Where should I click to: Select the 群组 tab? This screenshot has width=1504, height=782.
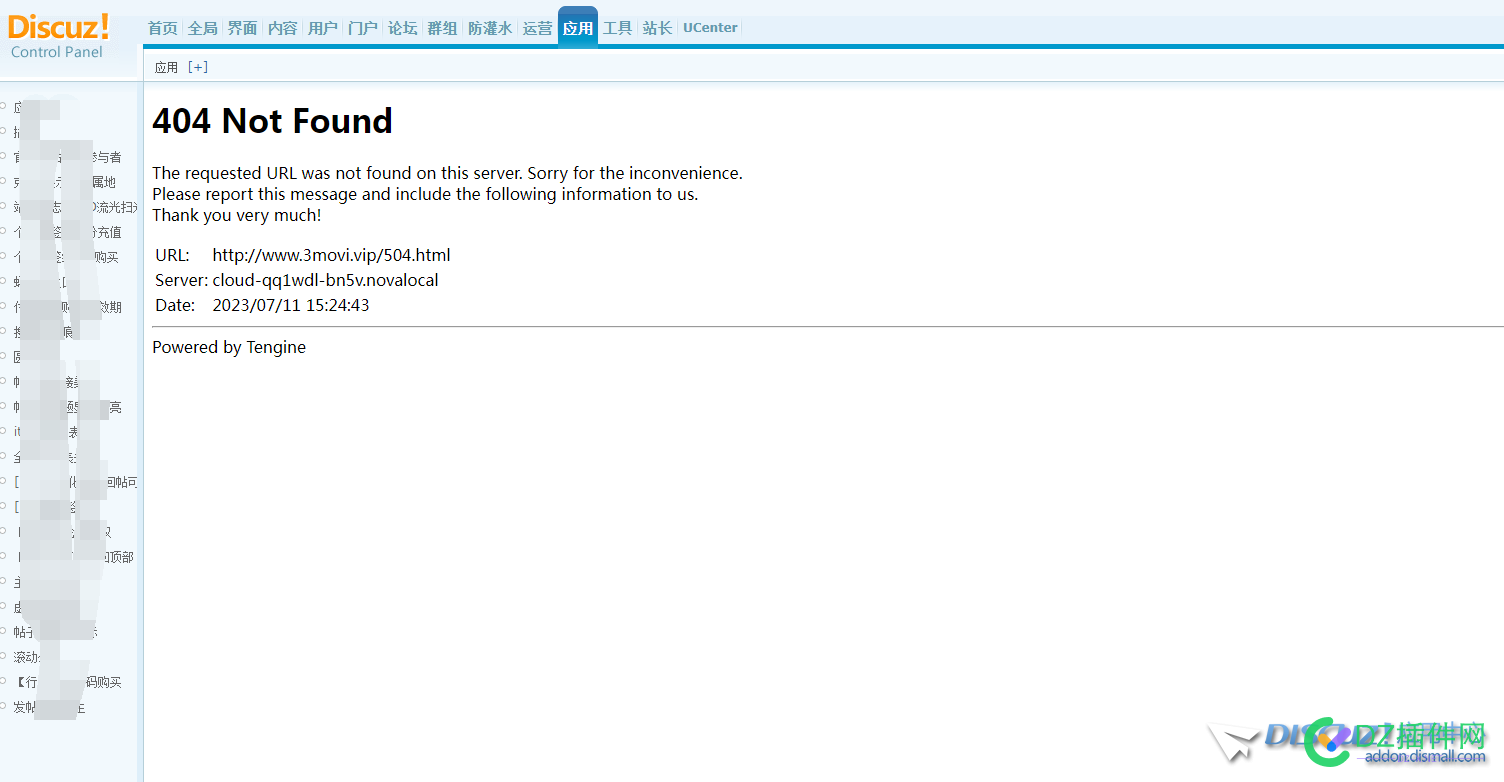click(x=442, y=28)
